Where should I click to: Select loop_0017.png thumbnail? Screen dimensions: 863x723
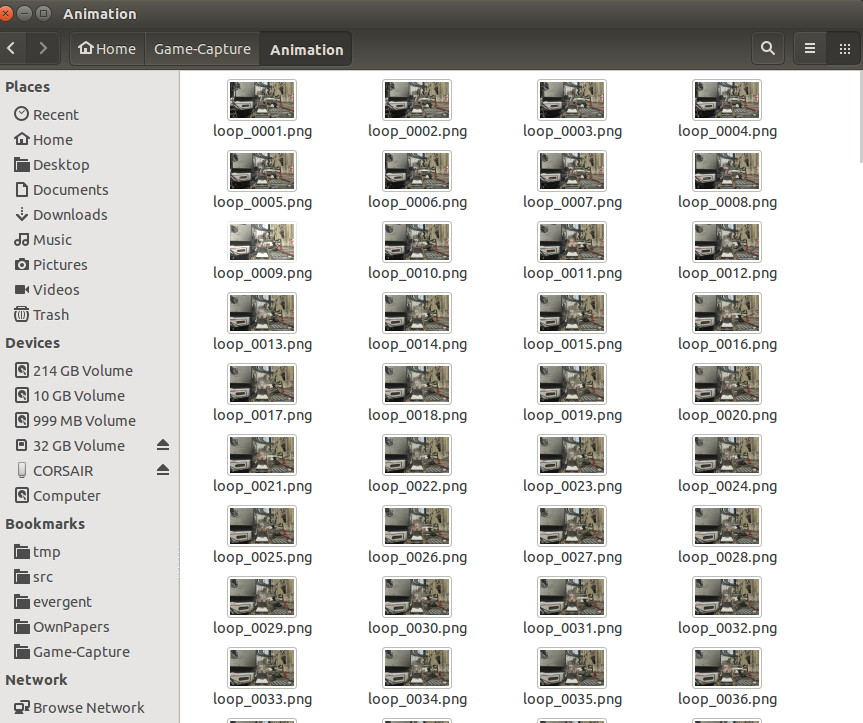[262, 384]
